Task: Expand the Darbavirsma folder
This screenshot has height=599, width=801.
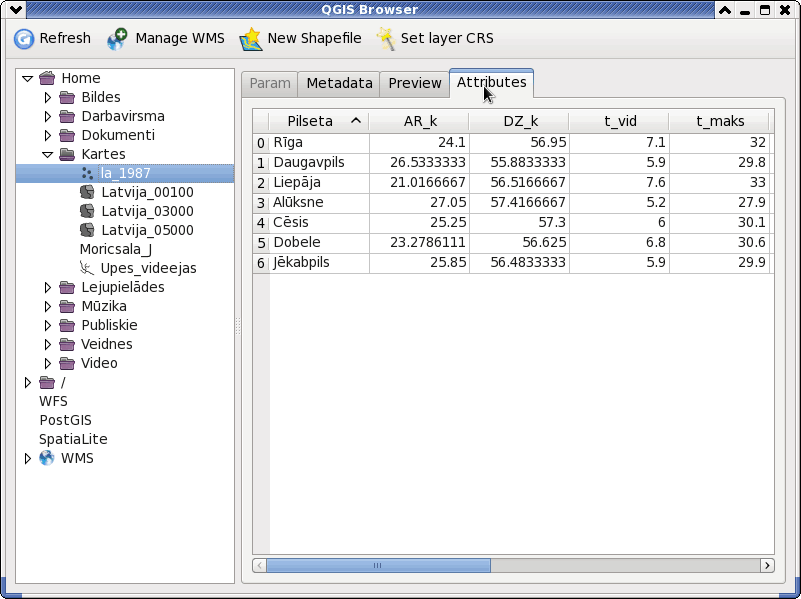Action: tap(48, 116)
